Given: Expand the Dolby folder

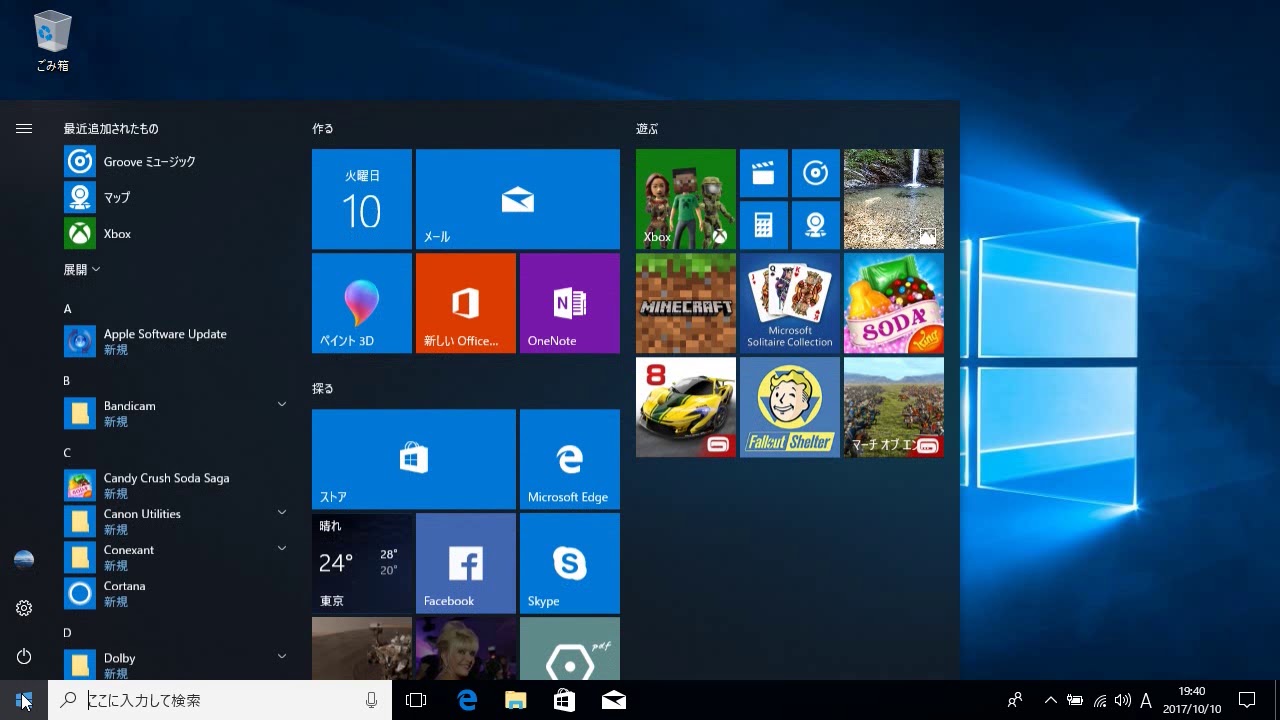Looking at the screenshot, I should tap(282, 656).
